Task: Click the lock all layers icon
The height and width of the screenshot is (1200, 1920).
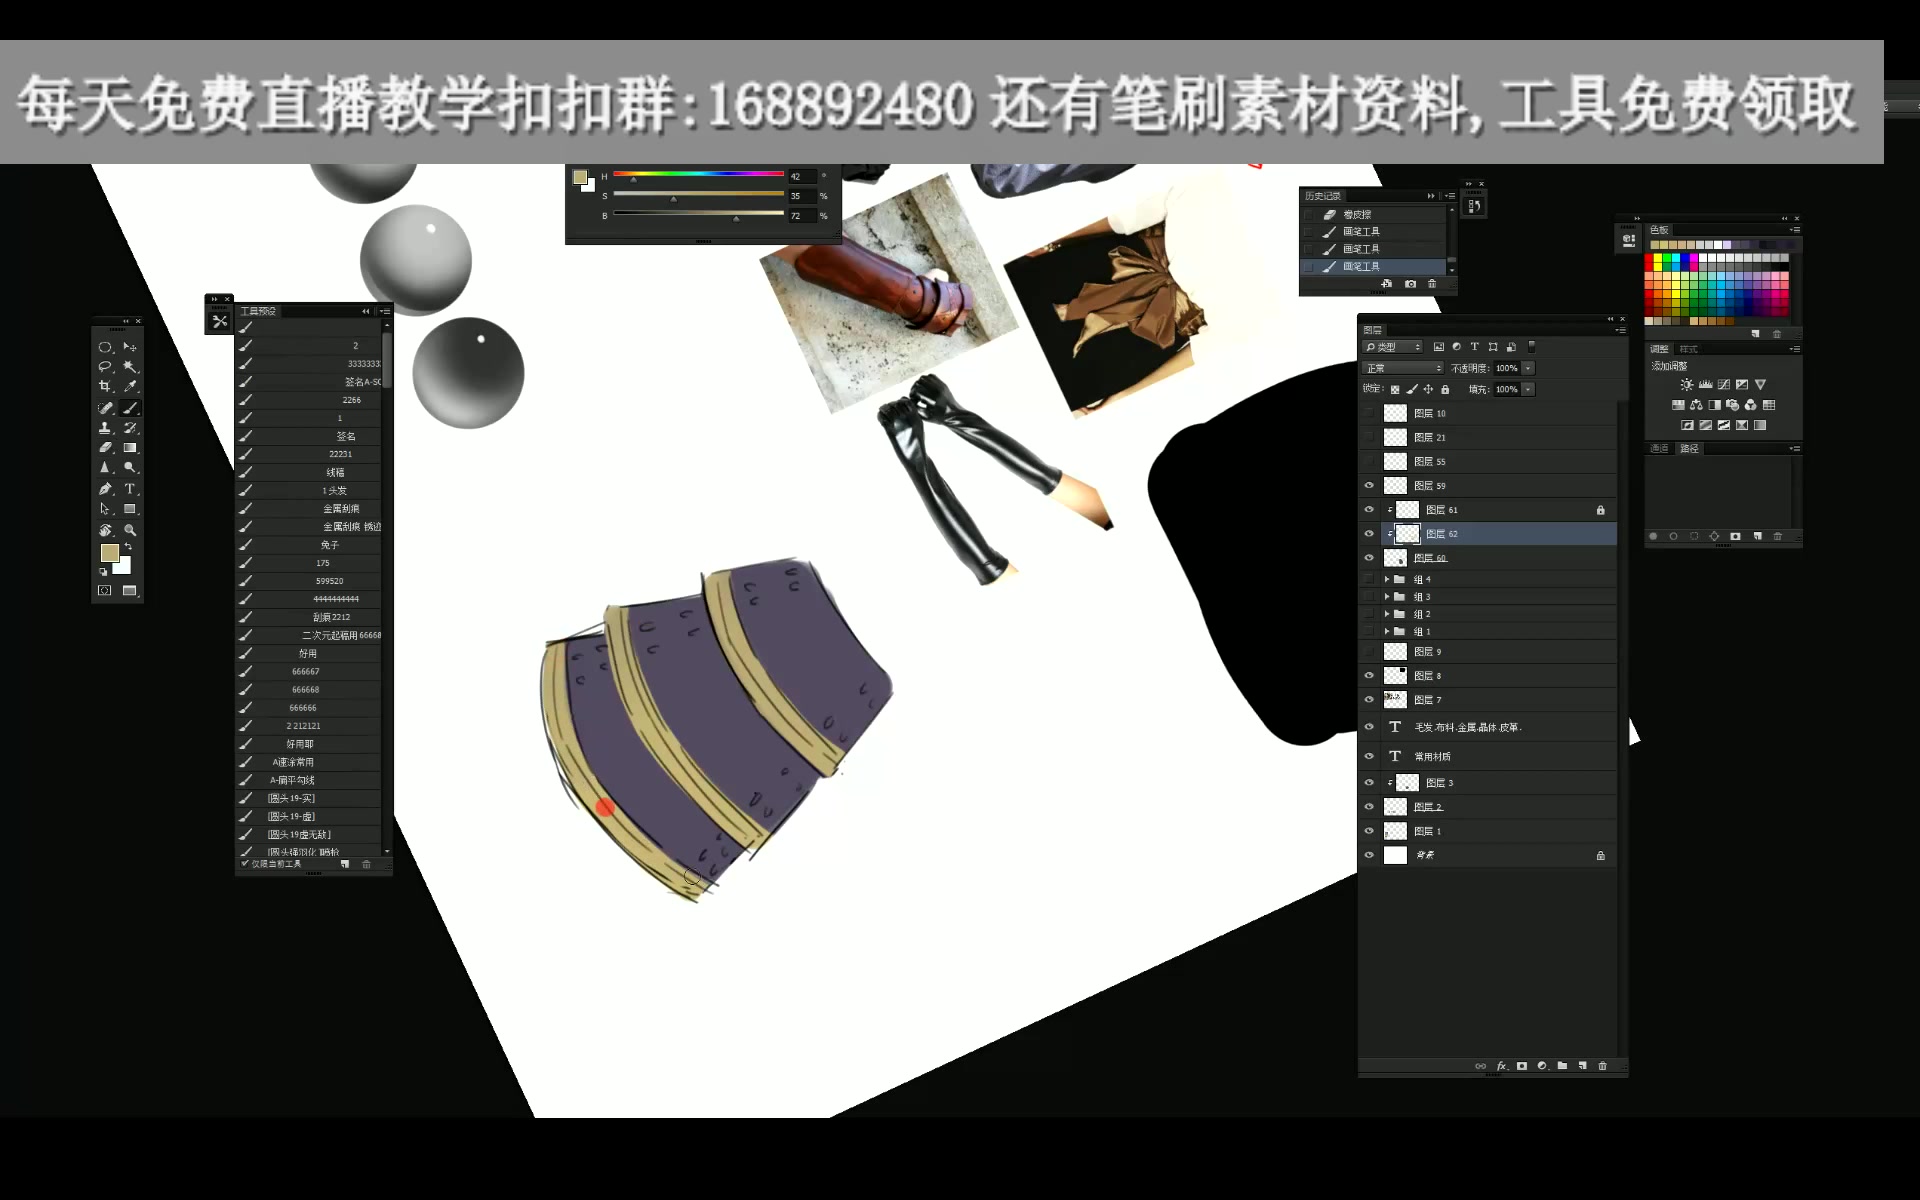Action: click(1445, 390)
